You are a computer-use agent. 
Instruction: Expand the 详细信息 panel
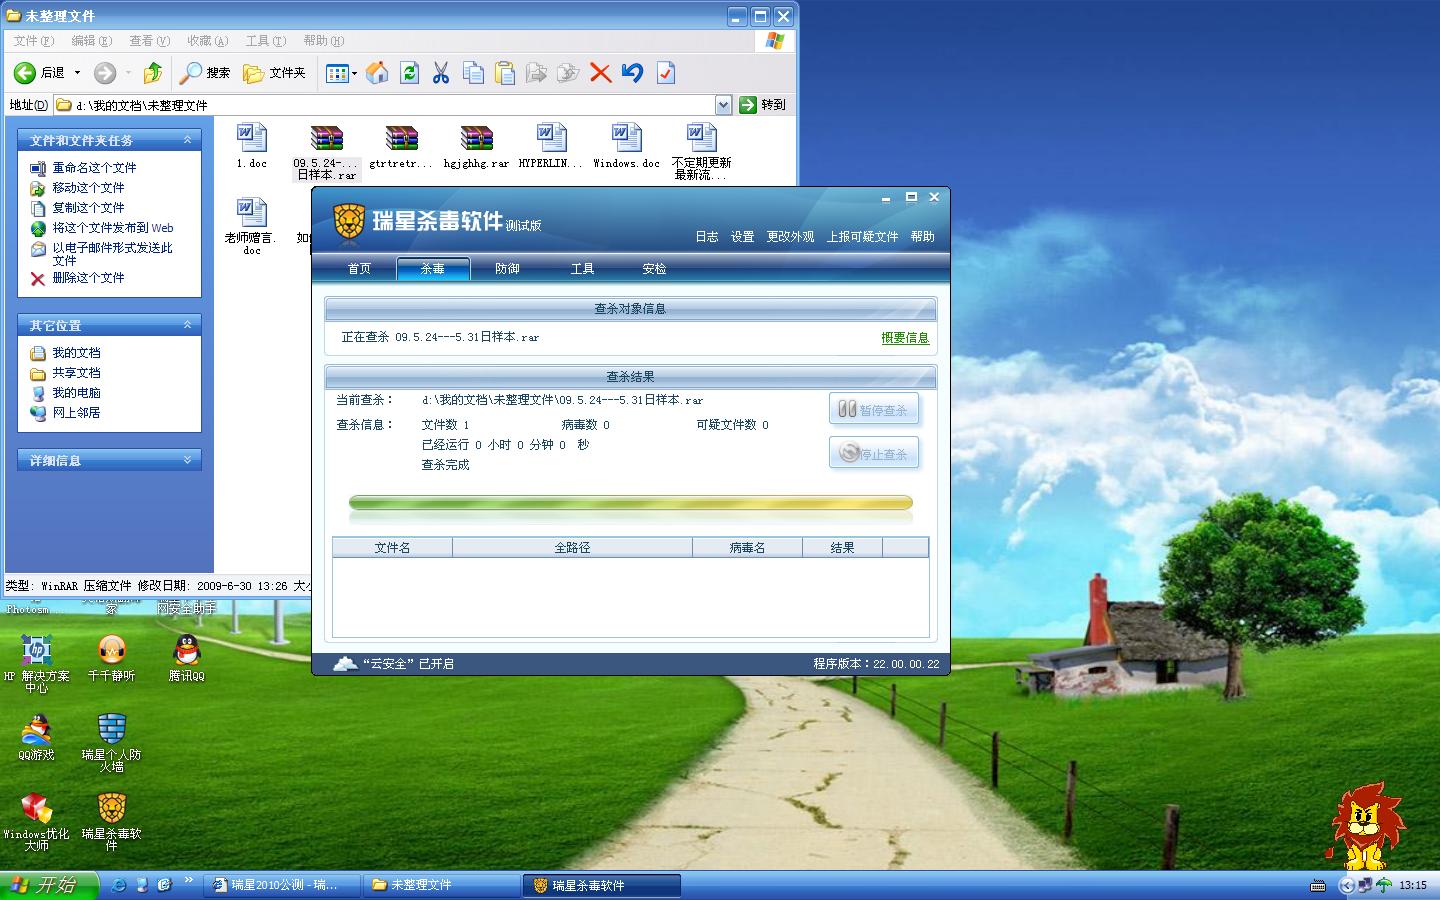click(x=187, y=460)
